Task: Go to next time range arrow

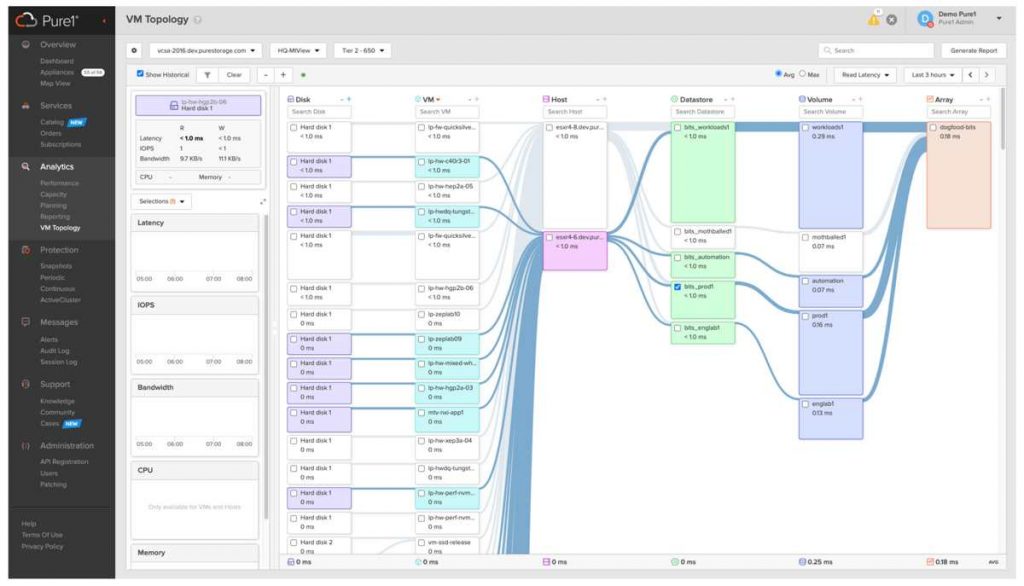Action: [x=986, y=75]
